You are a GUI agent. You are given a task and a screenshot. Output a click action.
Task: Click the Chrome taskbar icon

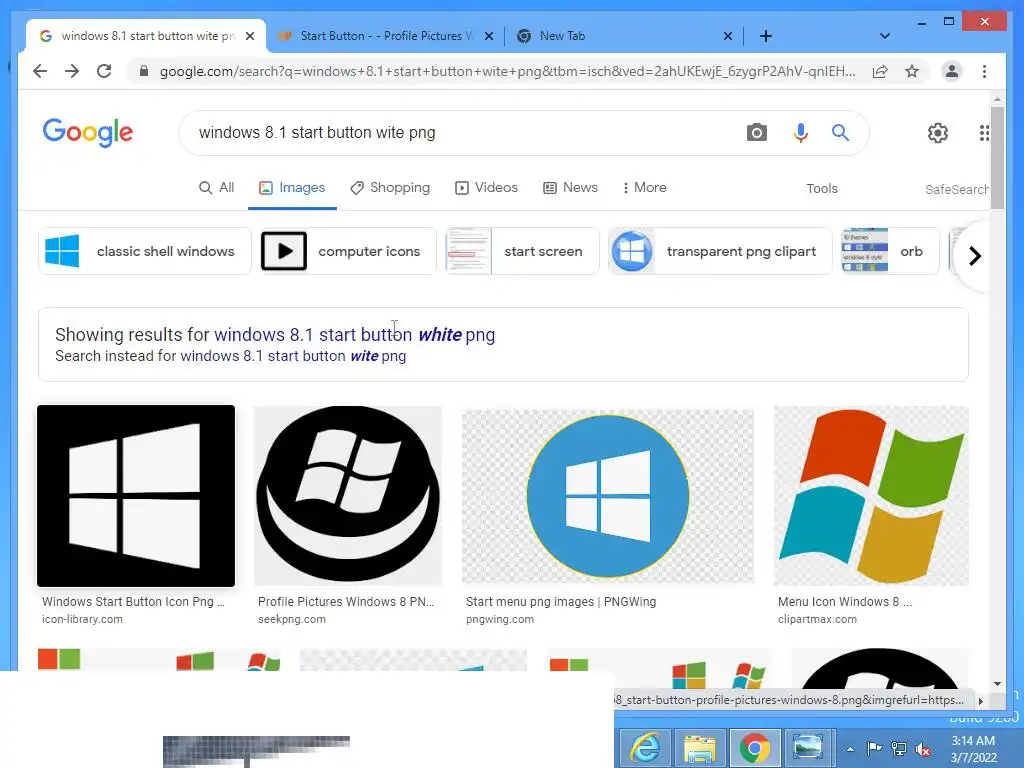pos(754,748)
